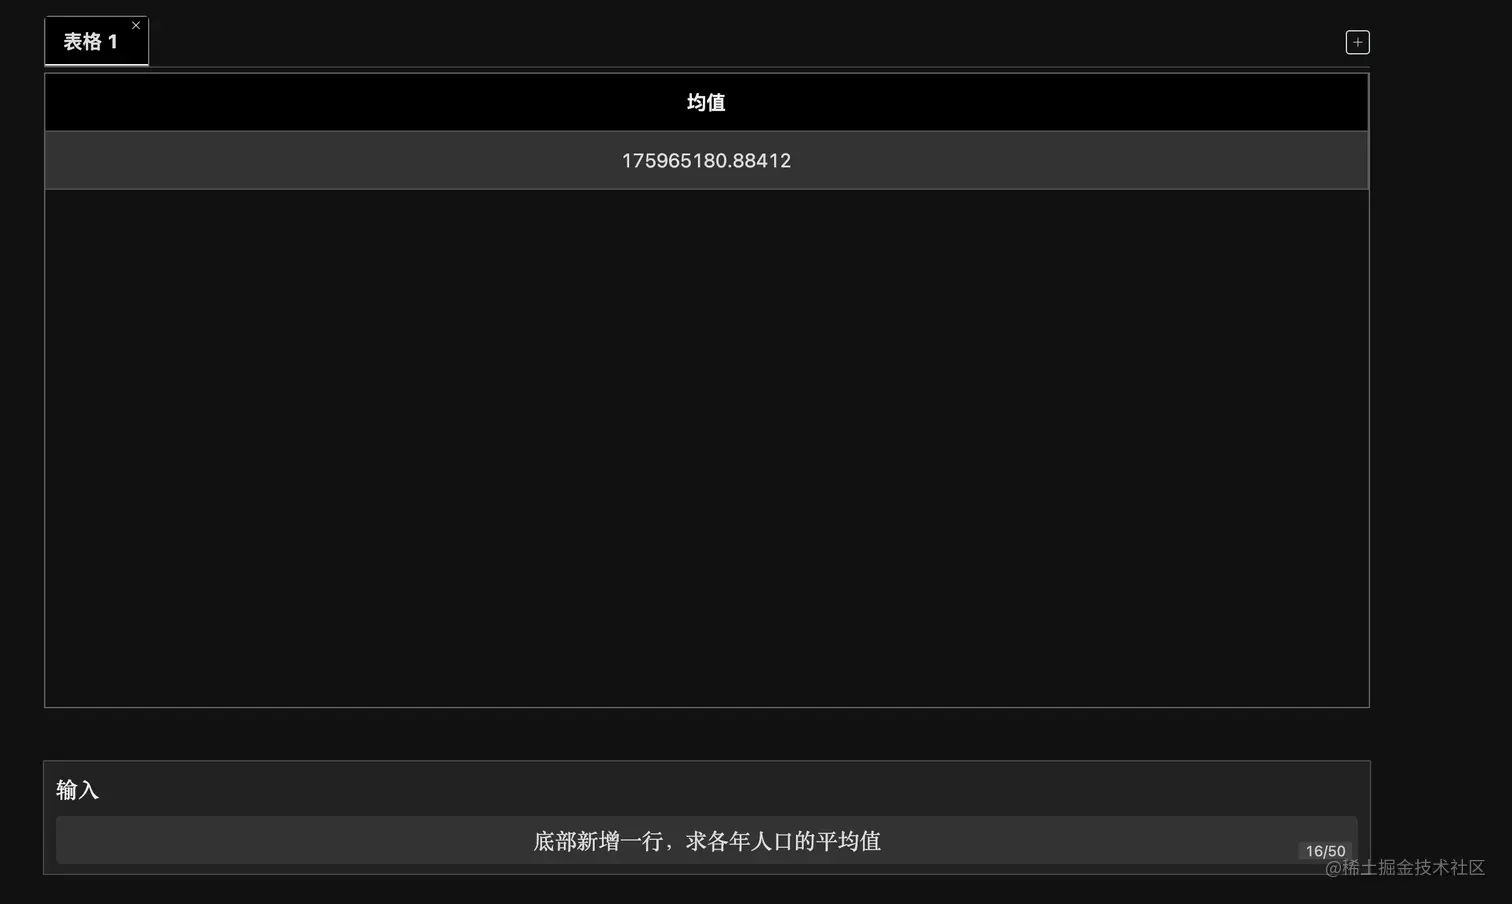Focus the prompt input field

[x=706, y=840]
